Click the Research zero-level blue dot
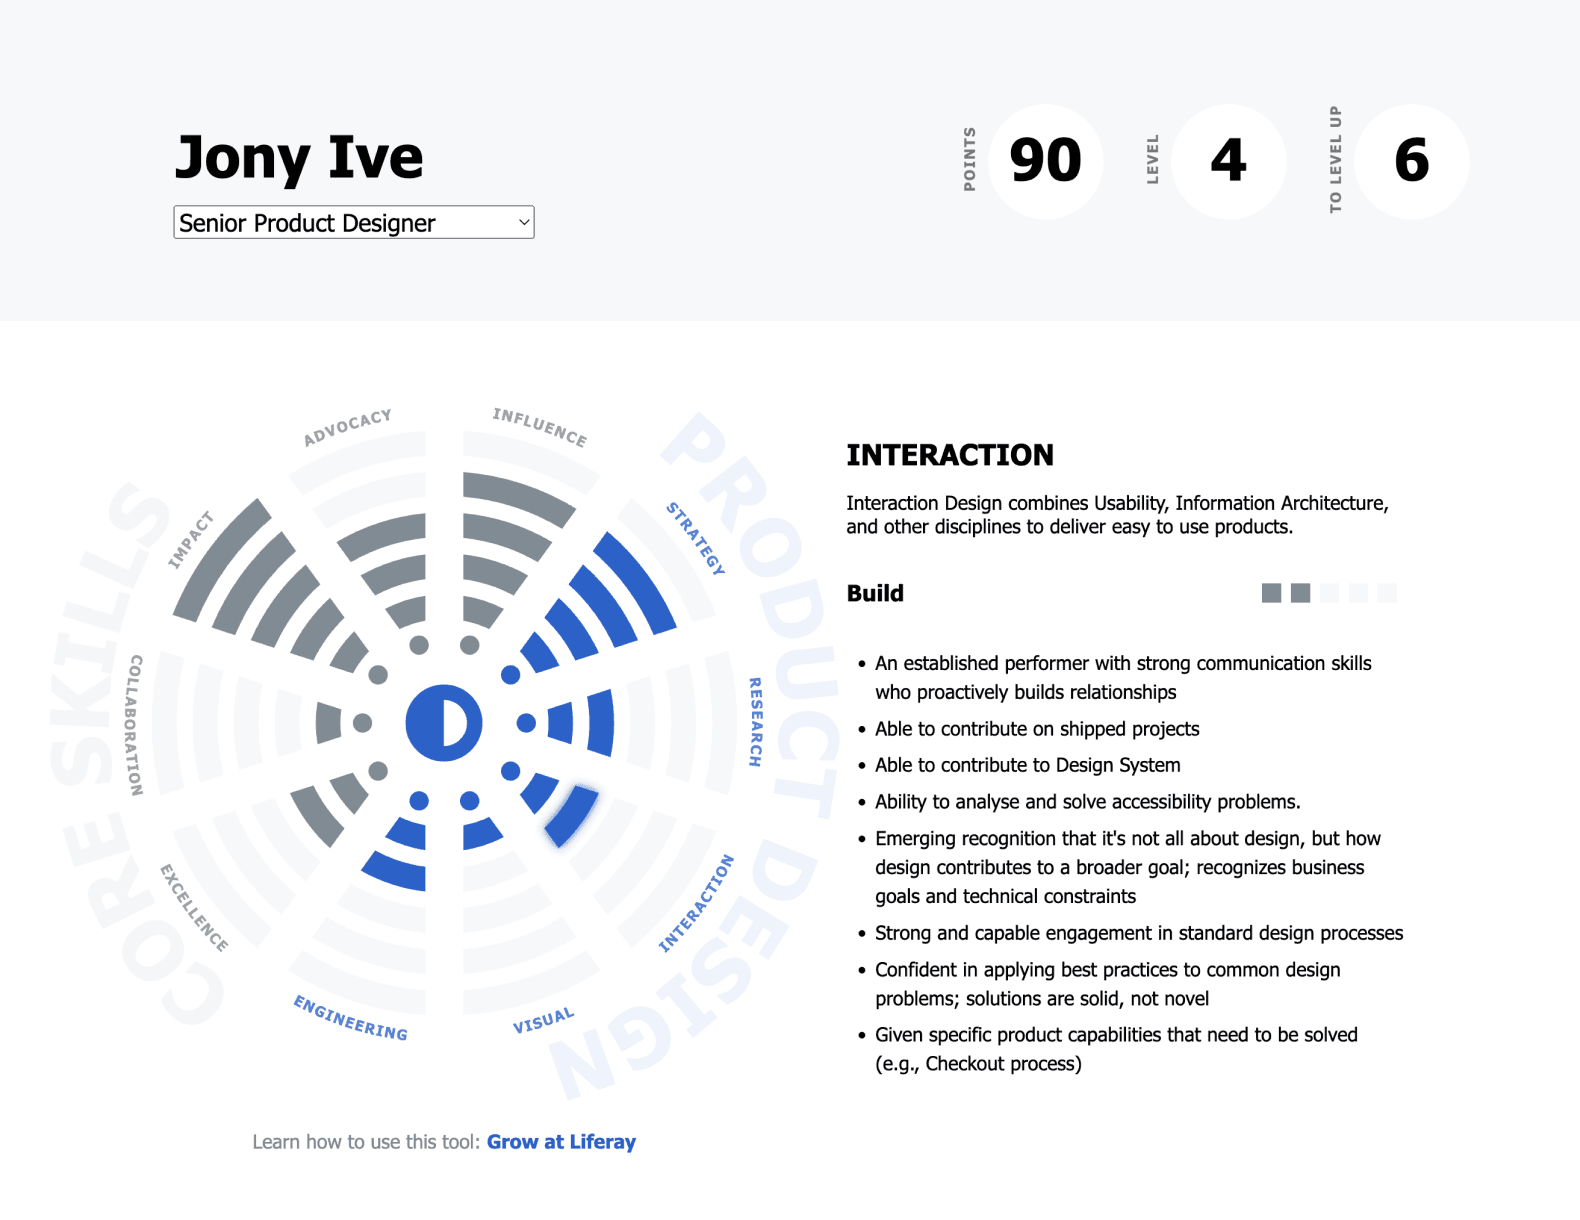This screenshot has width=1580, height=1220. pyautogui.click(x=526, y=723)
